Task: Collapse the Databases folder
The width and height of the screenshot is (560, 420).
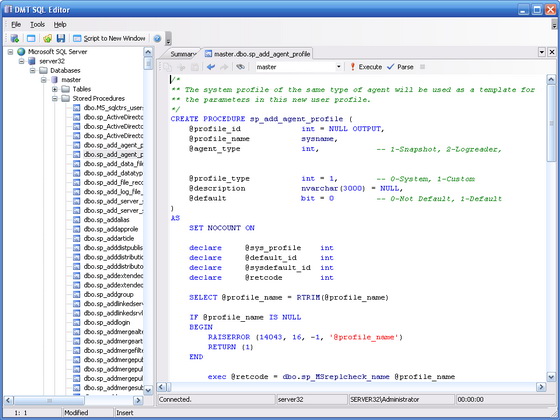Action: point(33,70)
